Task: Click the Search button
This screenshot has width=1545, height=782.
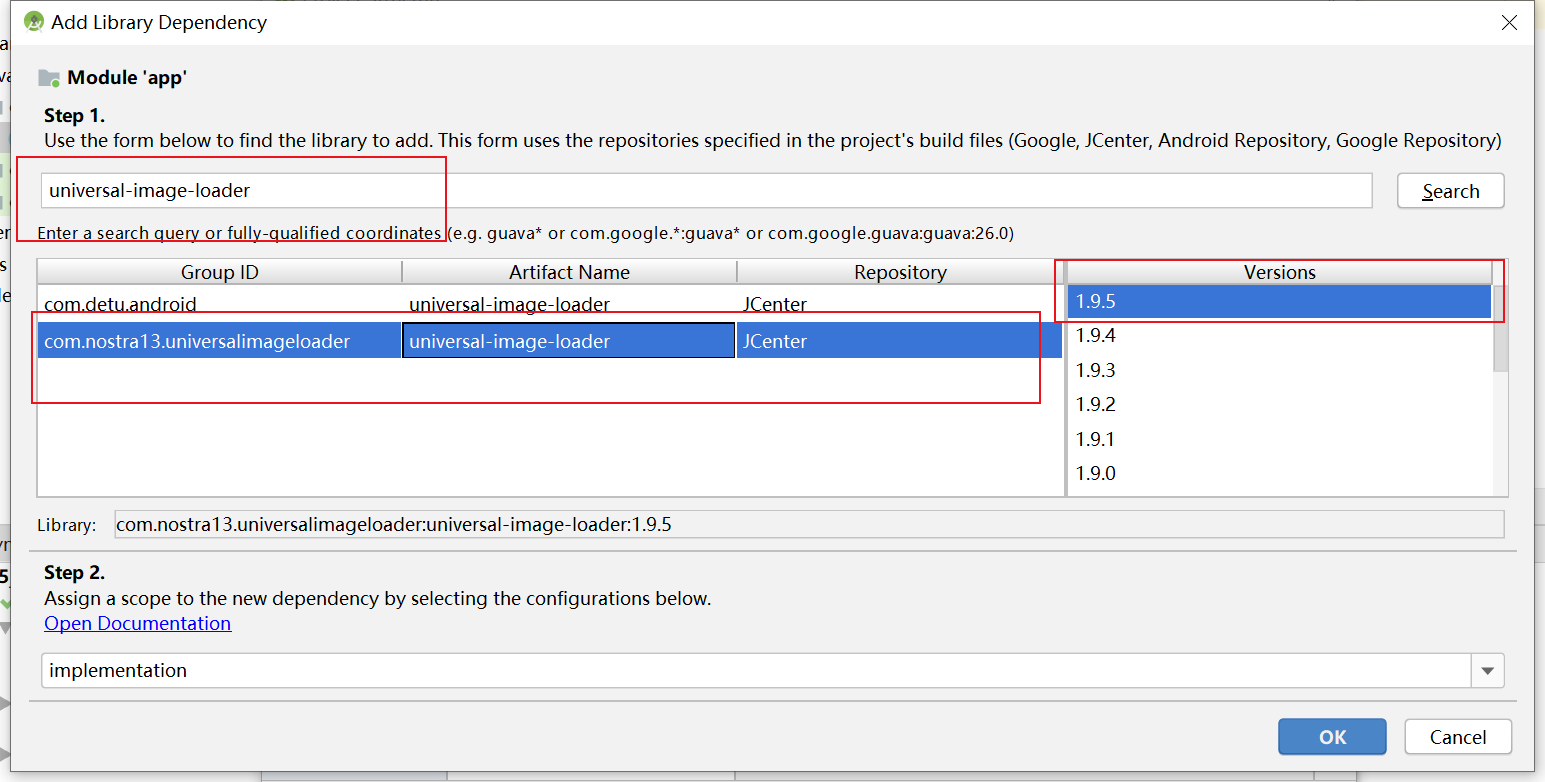Action: tap(1450, 190)
